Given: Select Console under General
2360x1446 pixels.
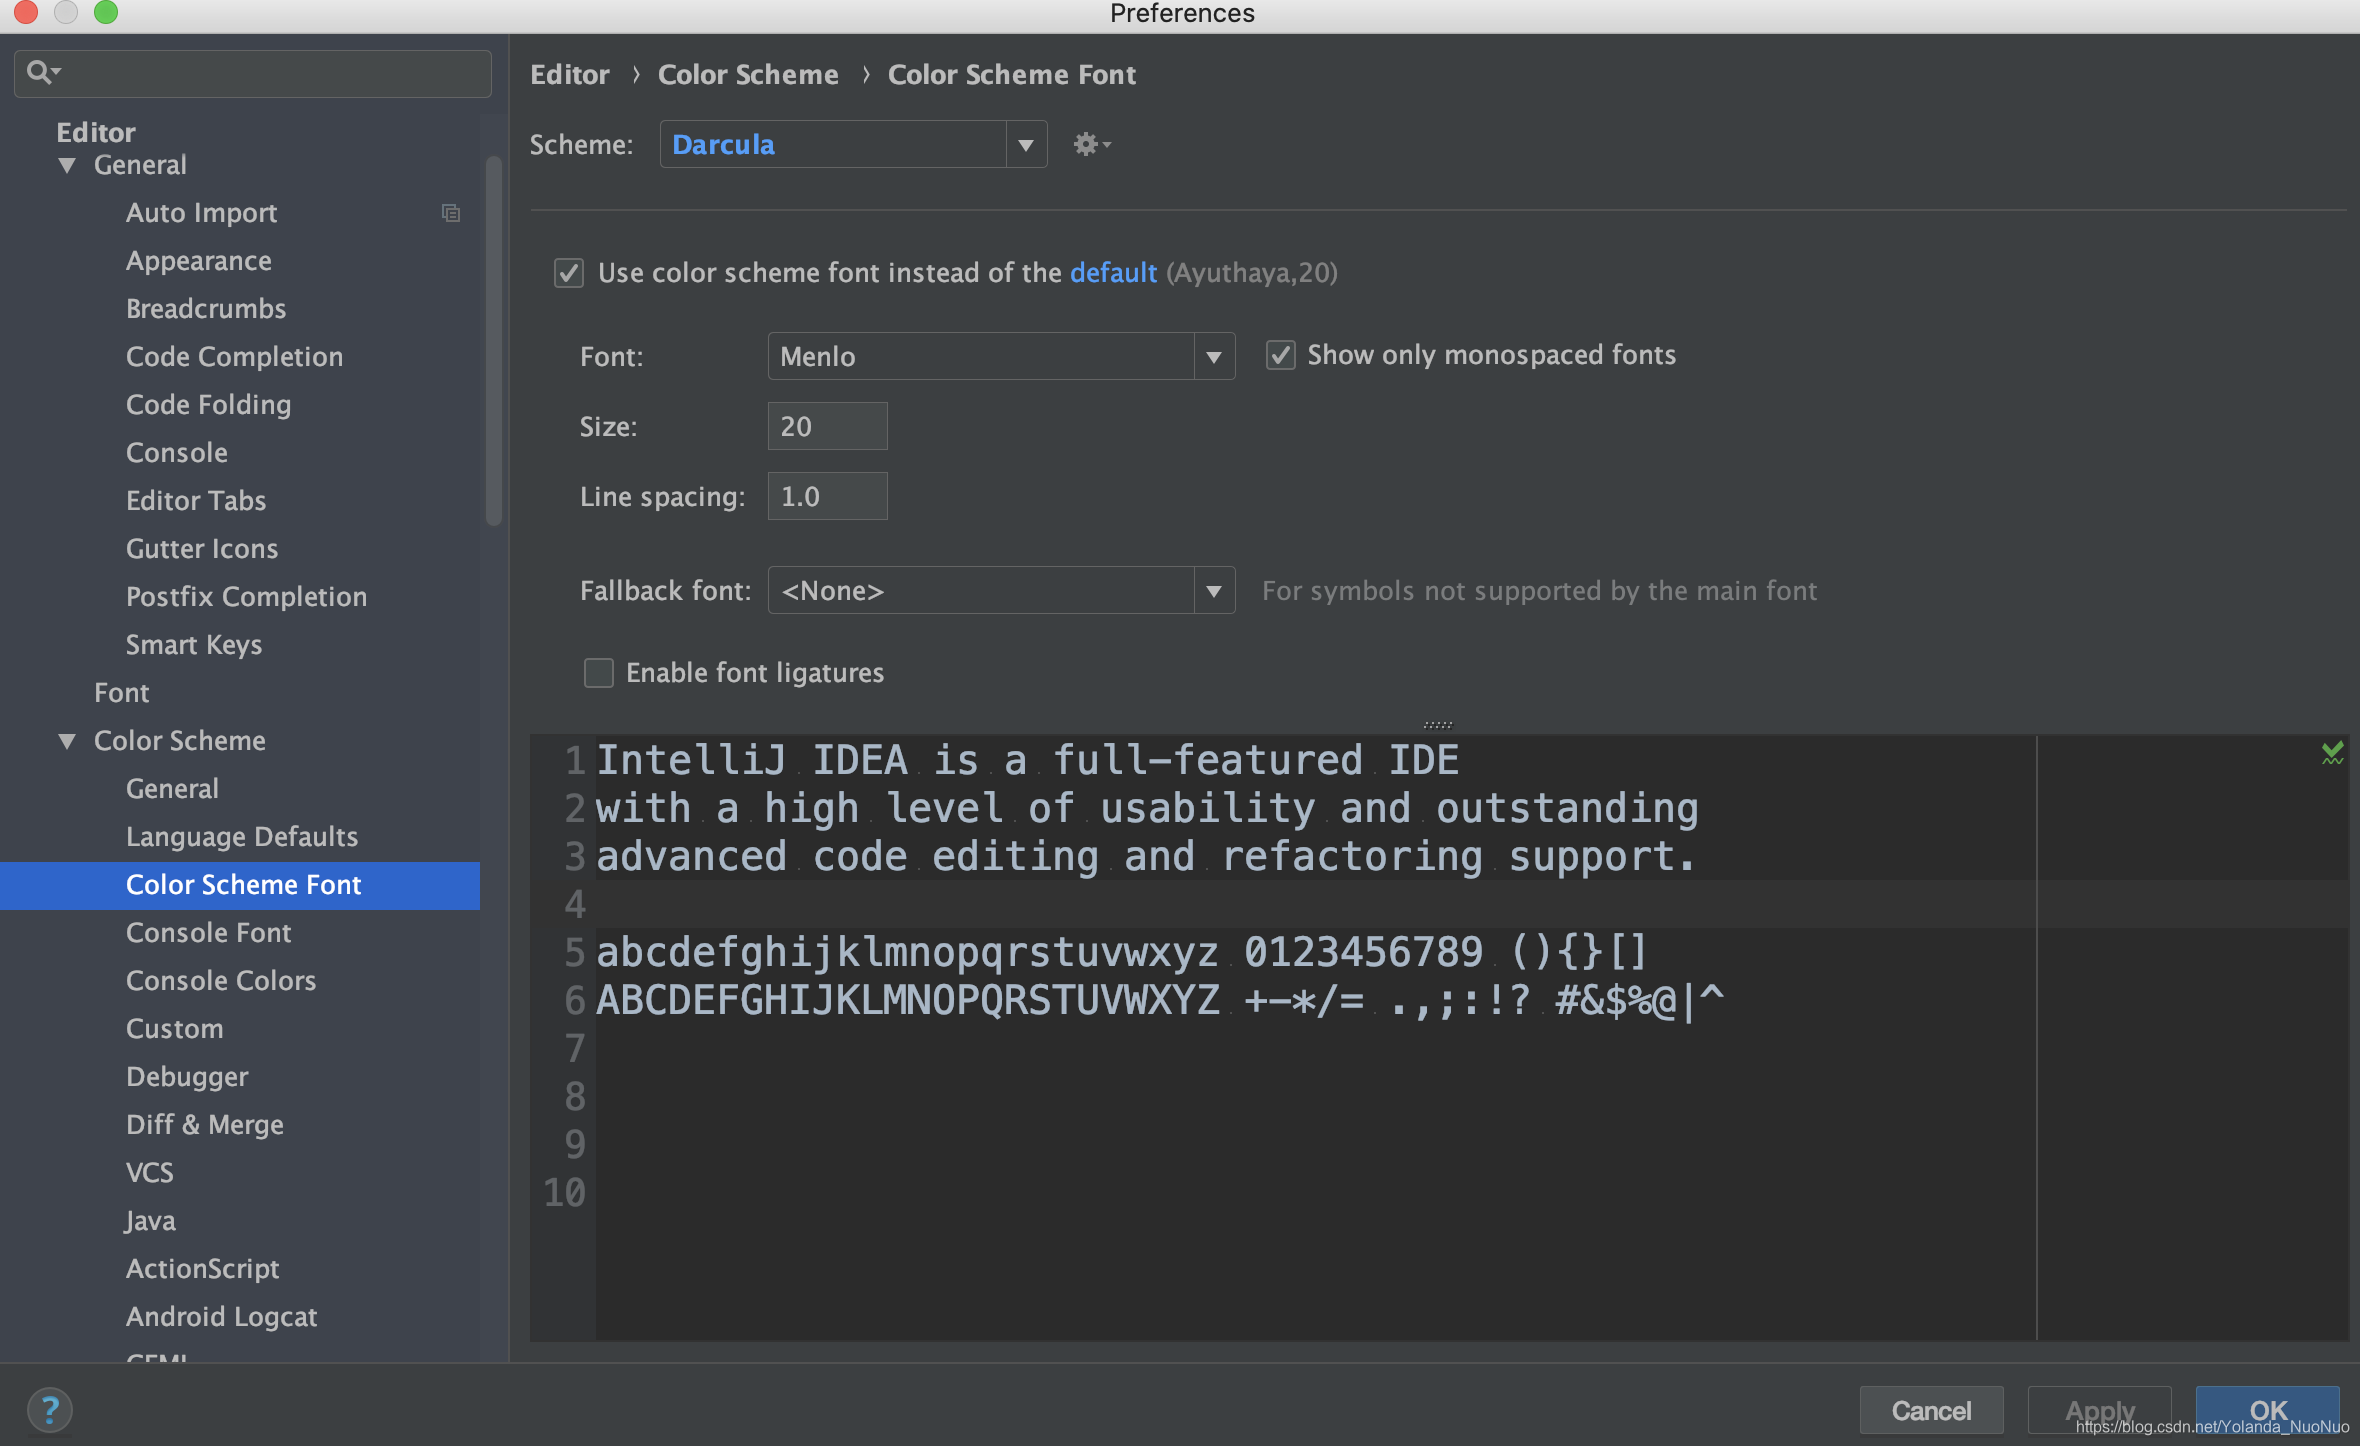Looking at the screenshot, I should point(177,453).
